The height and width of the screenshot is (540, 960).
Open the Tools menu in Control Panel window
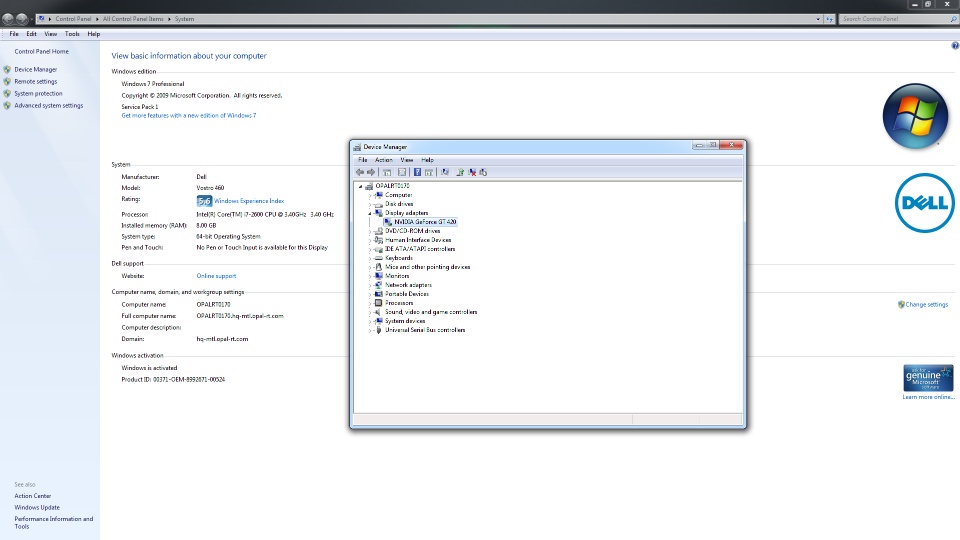[72, 34]
